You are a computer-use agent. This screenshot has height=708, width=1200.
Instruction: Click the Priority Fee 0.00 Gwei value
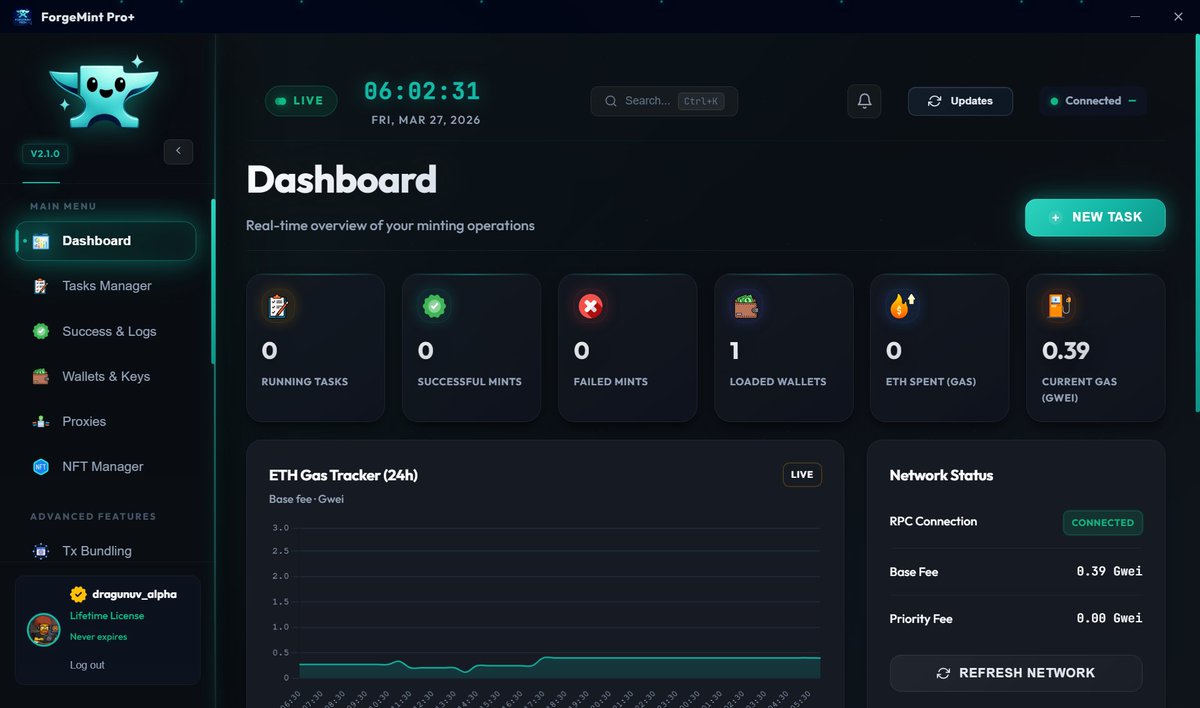coord(1109,618)
